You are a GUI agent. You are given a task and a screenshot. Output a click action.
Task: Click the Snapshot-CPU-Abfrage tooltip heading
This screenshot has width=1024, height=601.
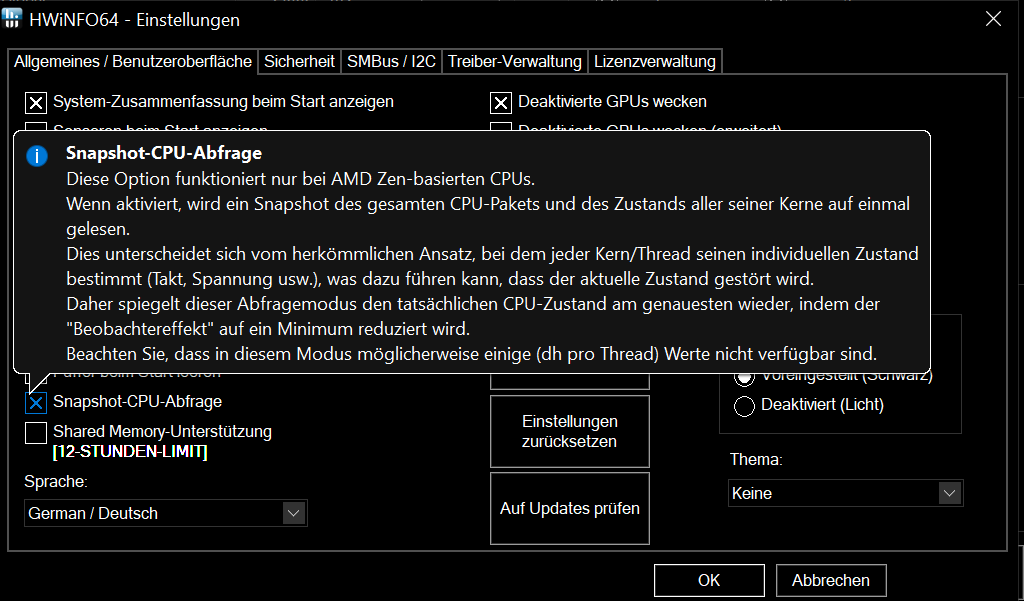pos(164,153)
